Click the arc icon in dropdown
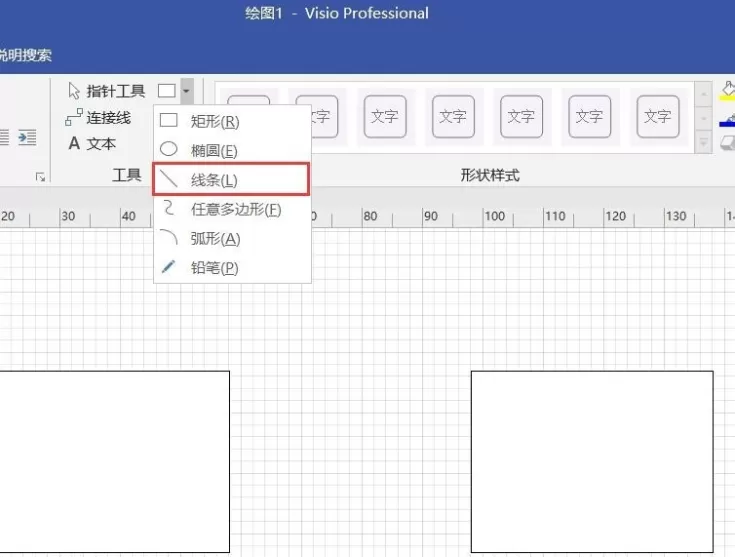The height and width of the screenshot is (557, 735). tap(169, 237)
